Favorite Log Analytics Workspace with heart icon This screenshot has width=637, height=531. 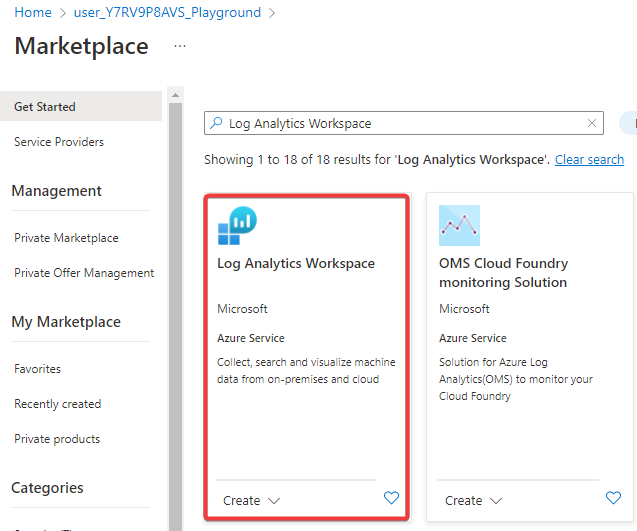391,498
